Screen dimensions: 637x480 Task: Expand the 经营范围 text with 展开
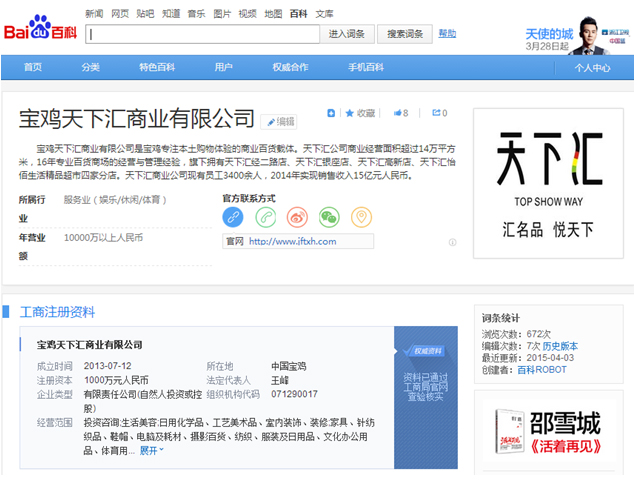click(151, 450)
